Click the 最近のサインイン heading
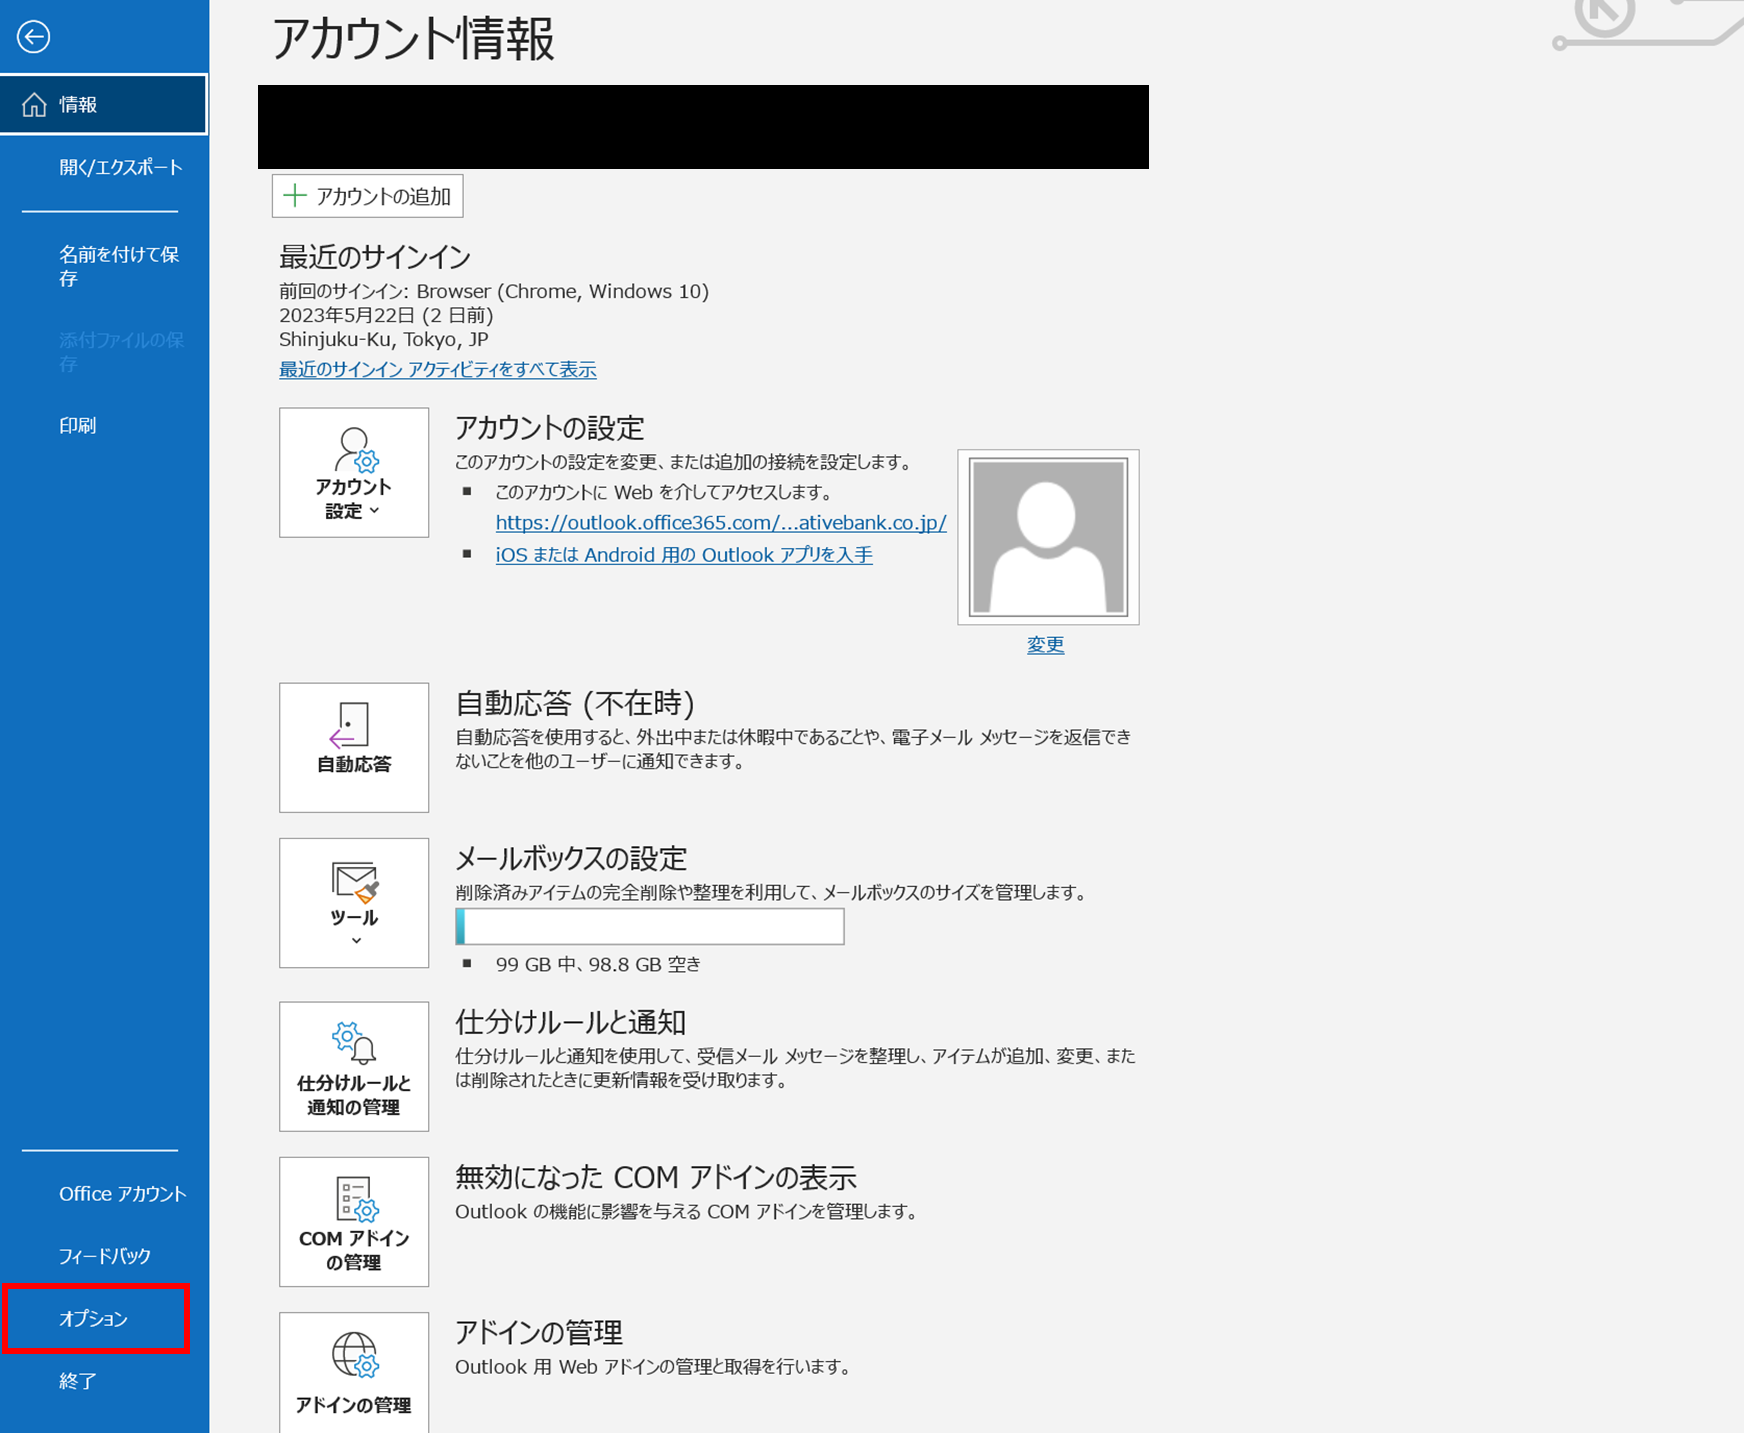Image resolution: width=1744 pixels, height=1433 pixels. pos(375,257)
